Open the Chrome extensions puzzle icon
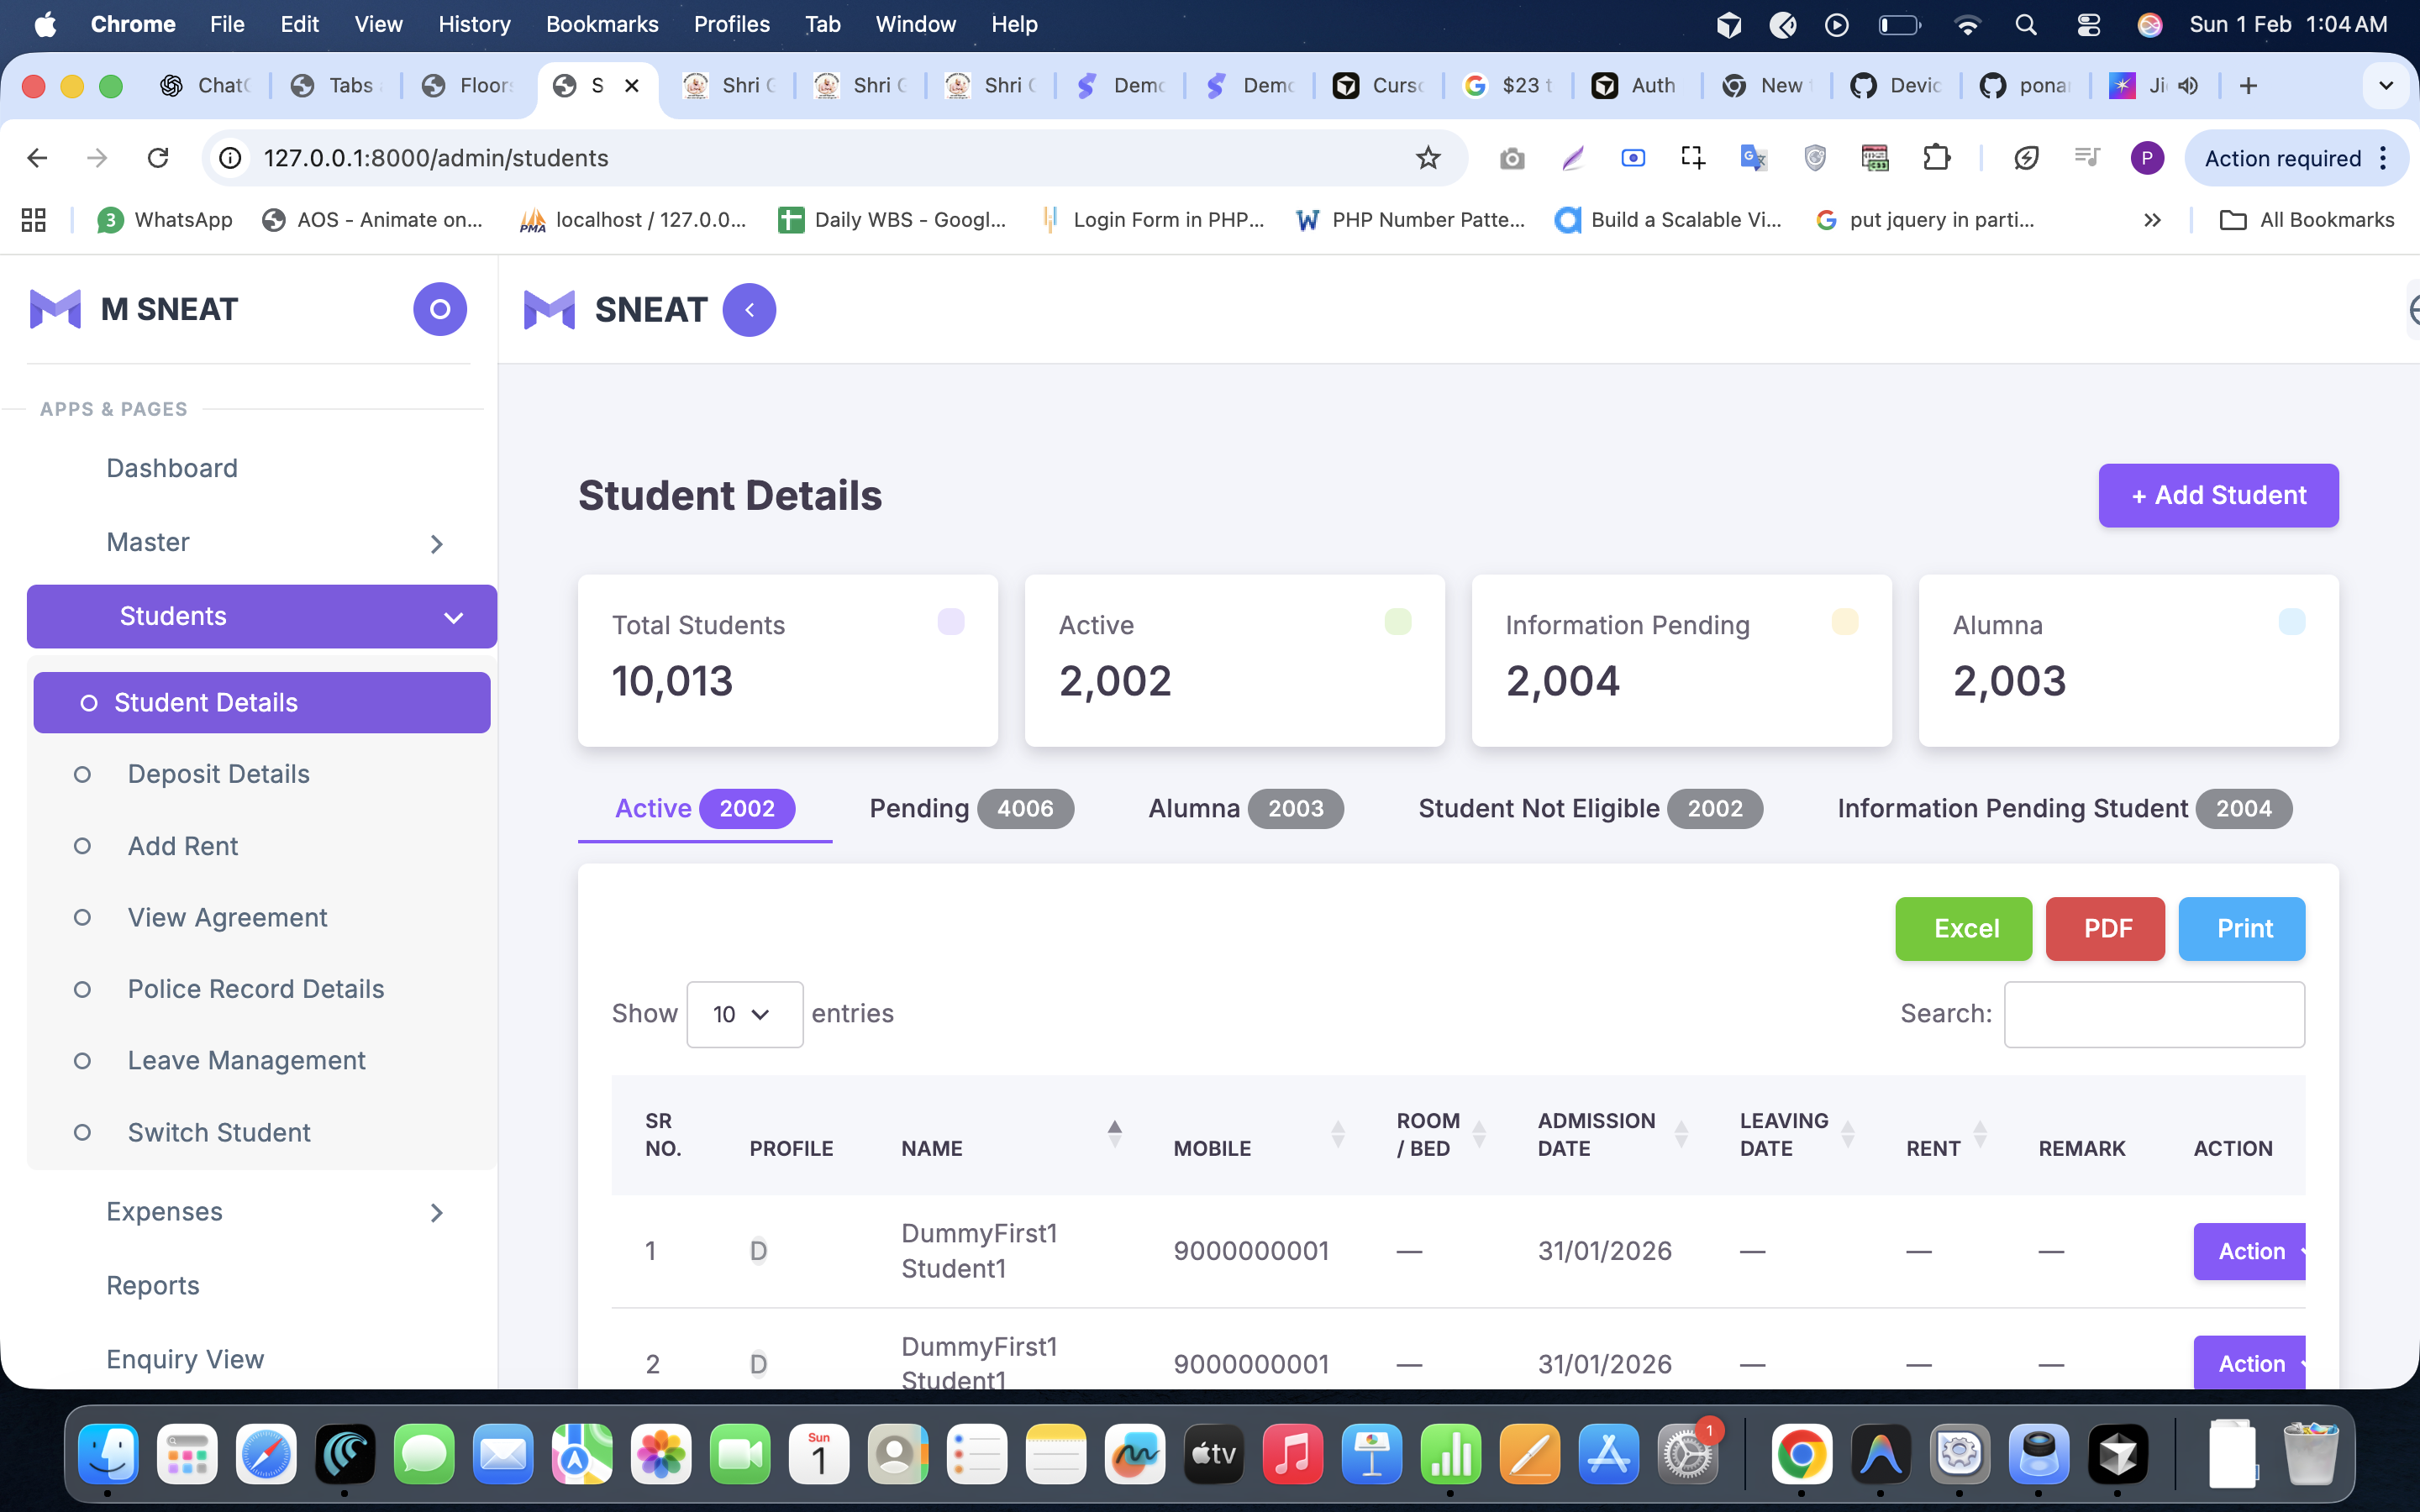Viewport: 2420px width, 1512px height. coord(1936,158)
